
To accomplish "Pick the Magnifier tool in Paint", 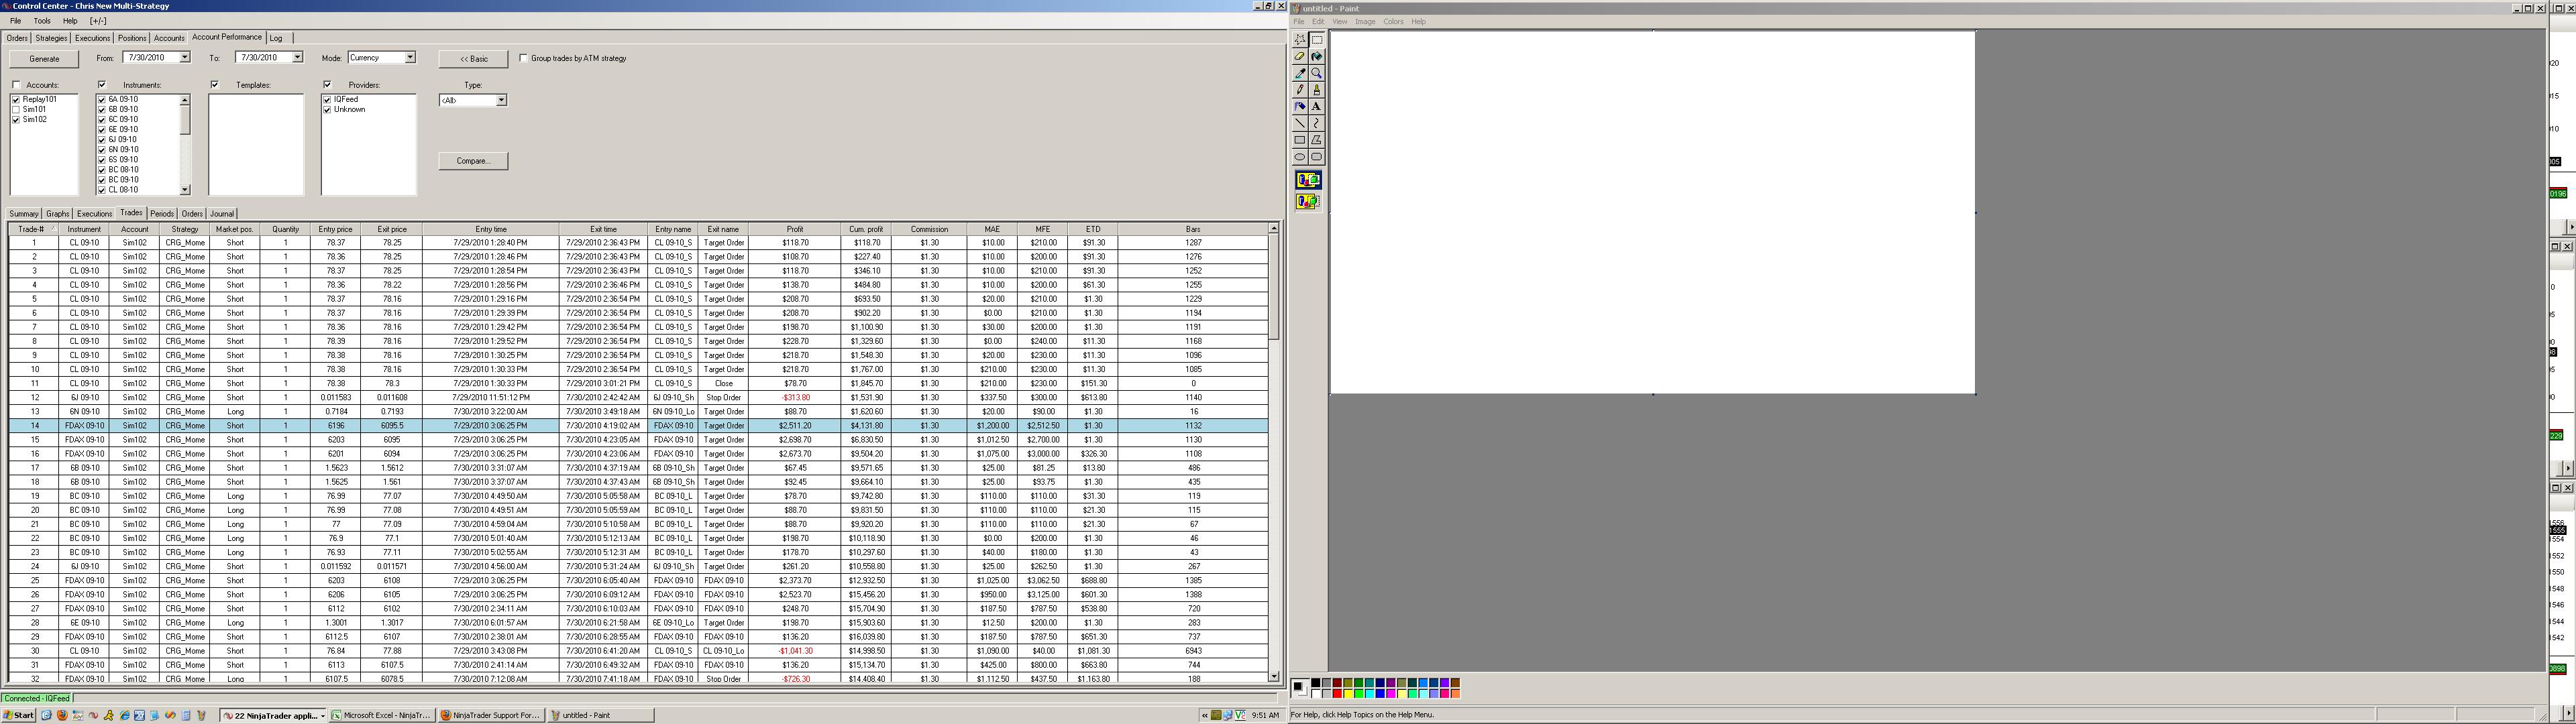I will point(1316,73).
